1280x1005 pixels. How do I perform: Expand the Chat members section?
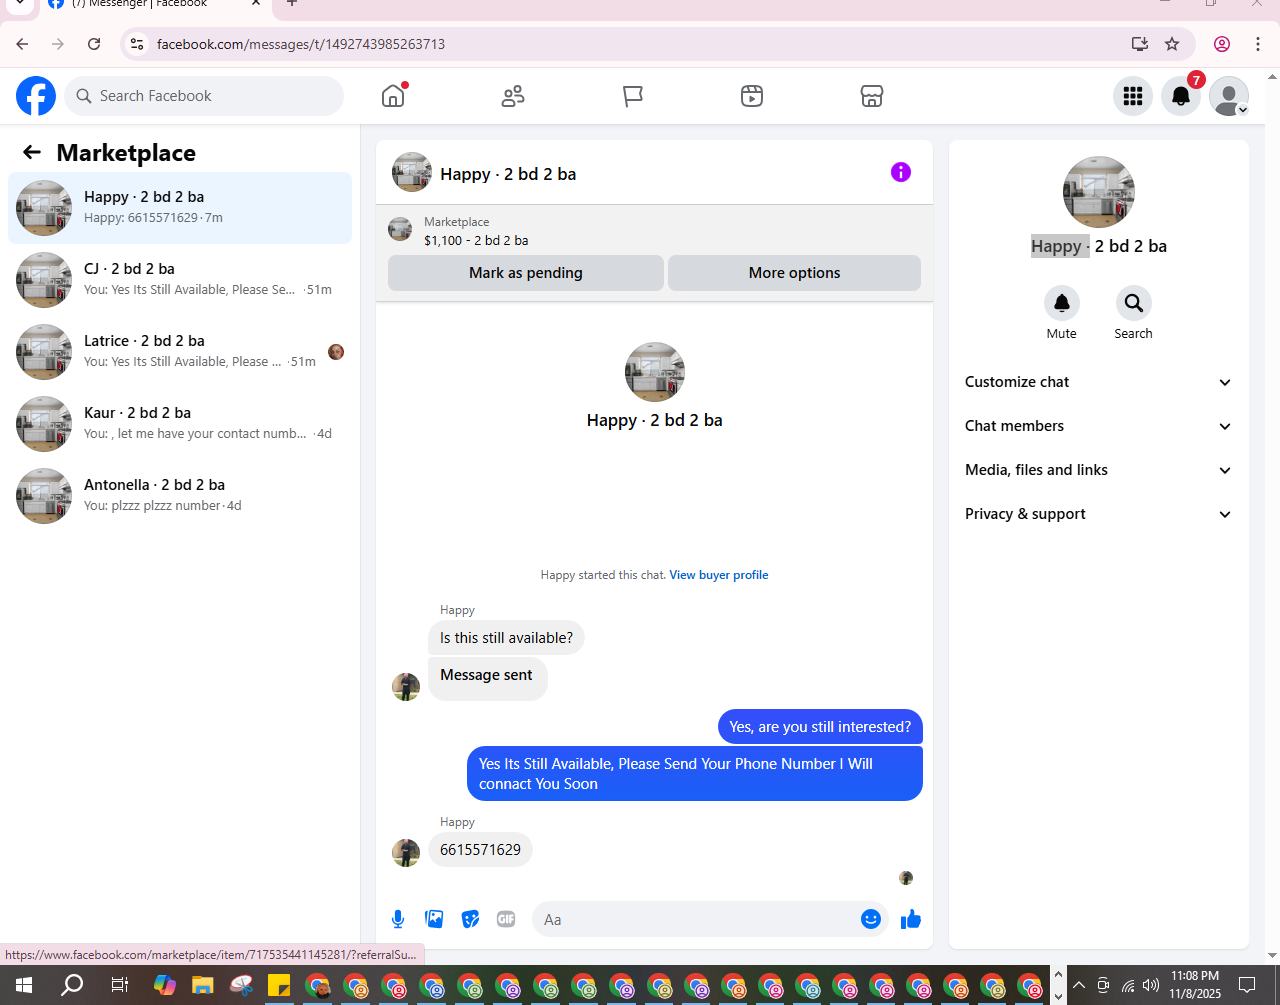click(1099, 426)
